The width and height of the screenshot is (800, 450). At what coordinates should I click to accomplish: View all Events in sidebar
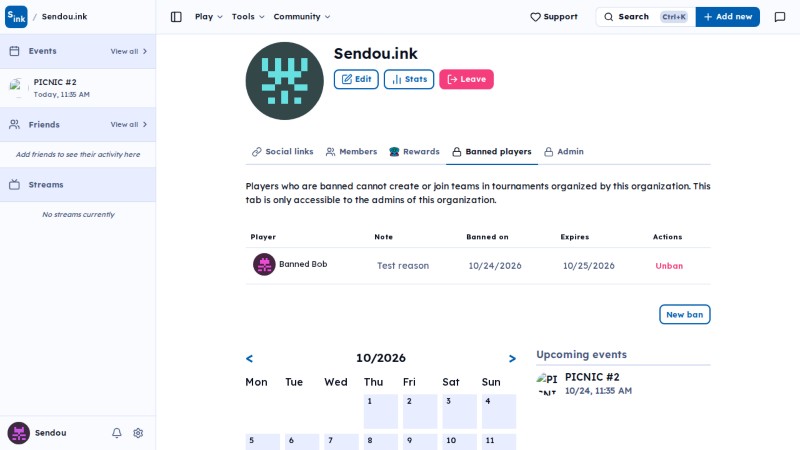(129, 51)
